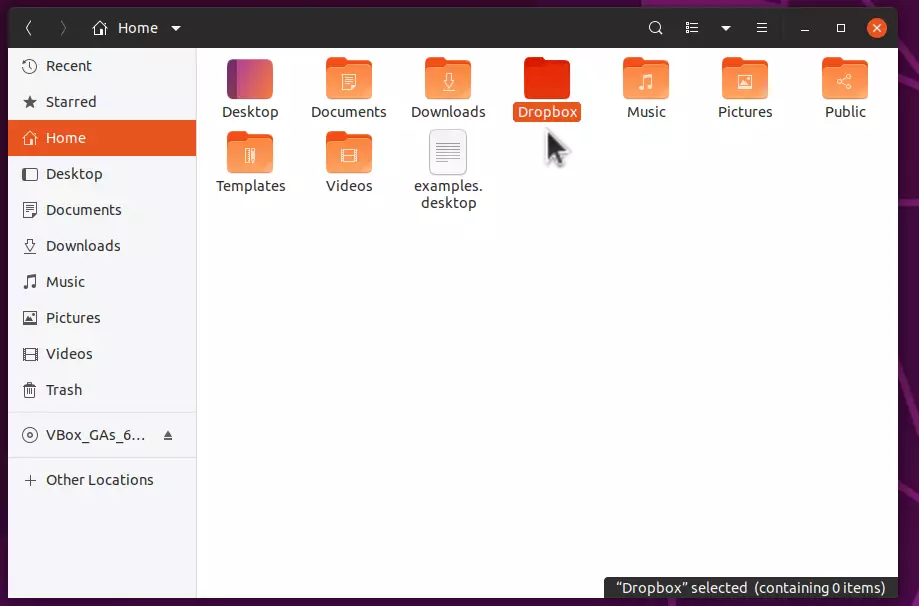The image size is (919, 606).
Task: Select the Downloads folder icon
Action: pyautogui.click(x=448, y=79)
